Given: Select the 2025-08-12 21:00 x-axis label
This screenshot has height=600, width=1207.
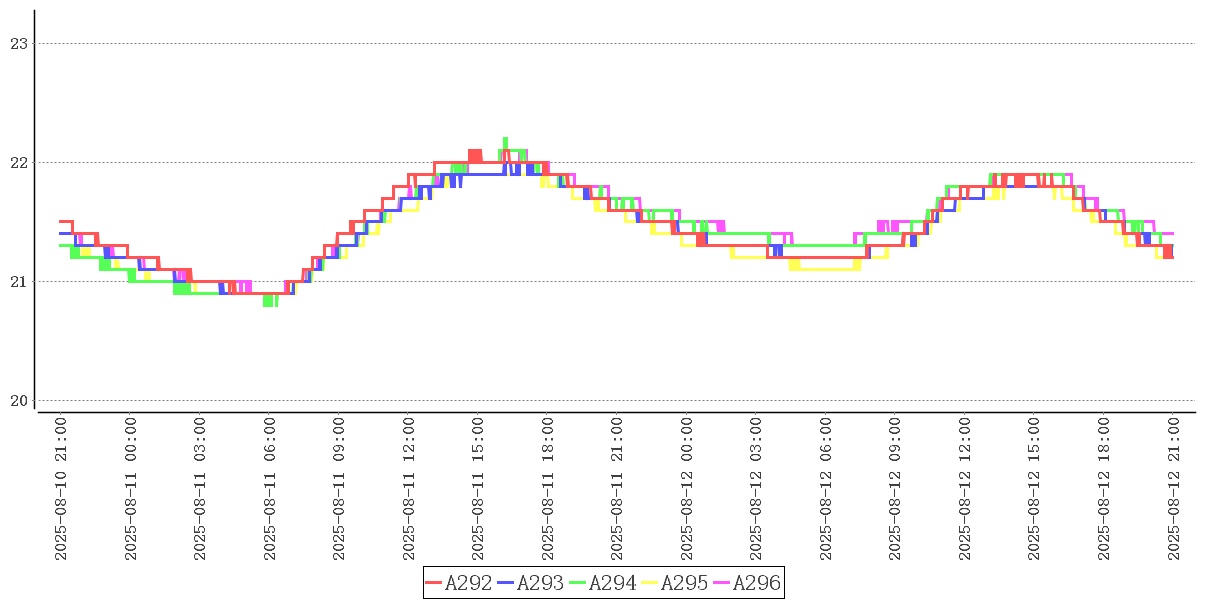Looking at the screenshot, I should (x=1174, y=489).
